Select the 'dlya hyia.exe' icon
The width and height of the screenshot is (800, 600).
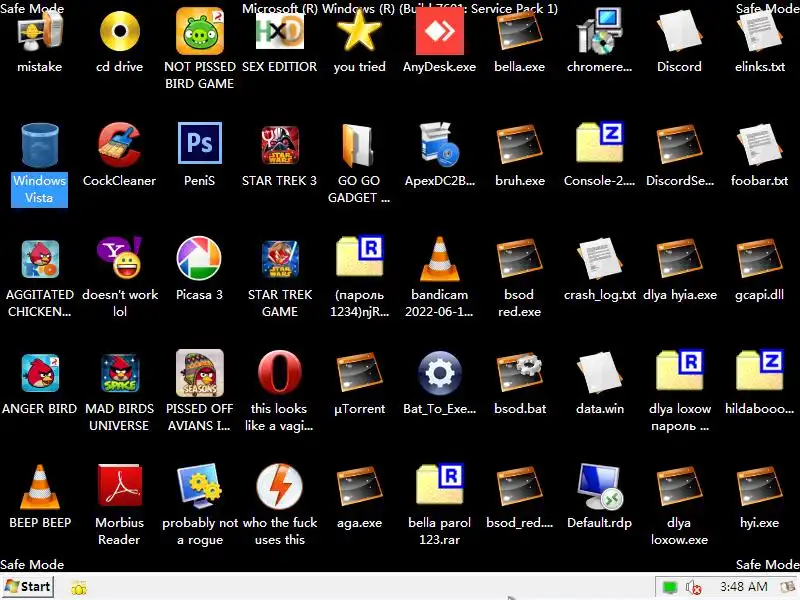pyautogui.click(x=679, y=259)
